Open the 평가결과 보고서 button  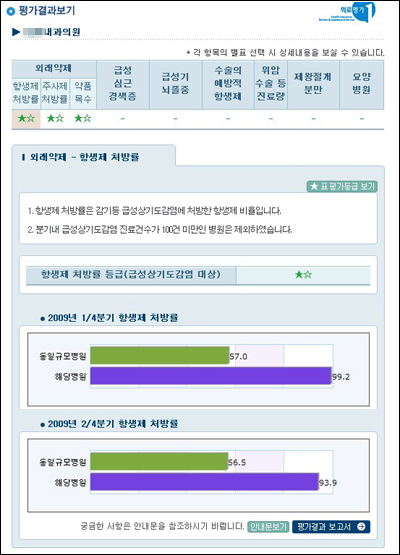pos(331,527)
